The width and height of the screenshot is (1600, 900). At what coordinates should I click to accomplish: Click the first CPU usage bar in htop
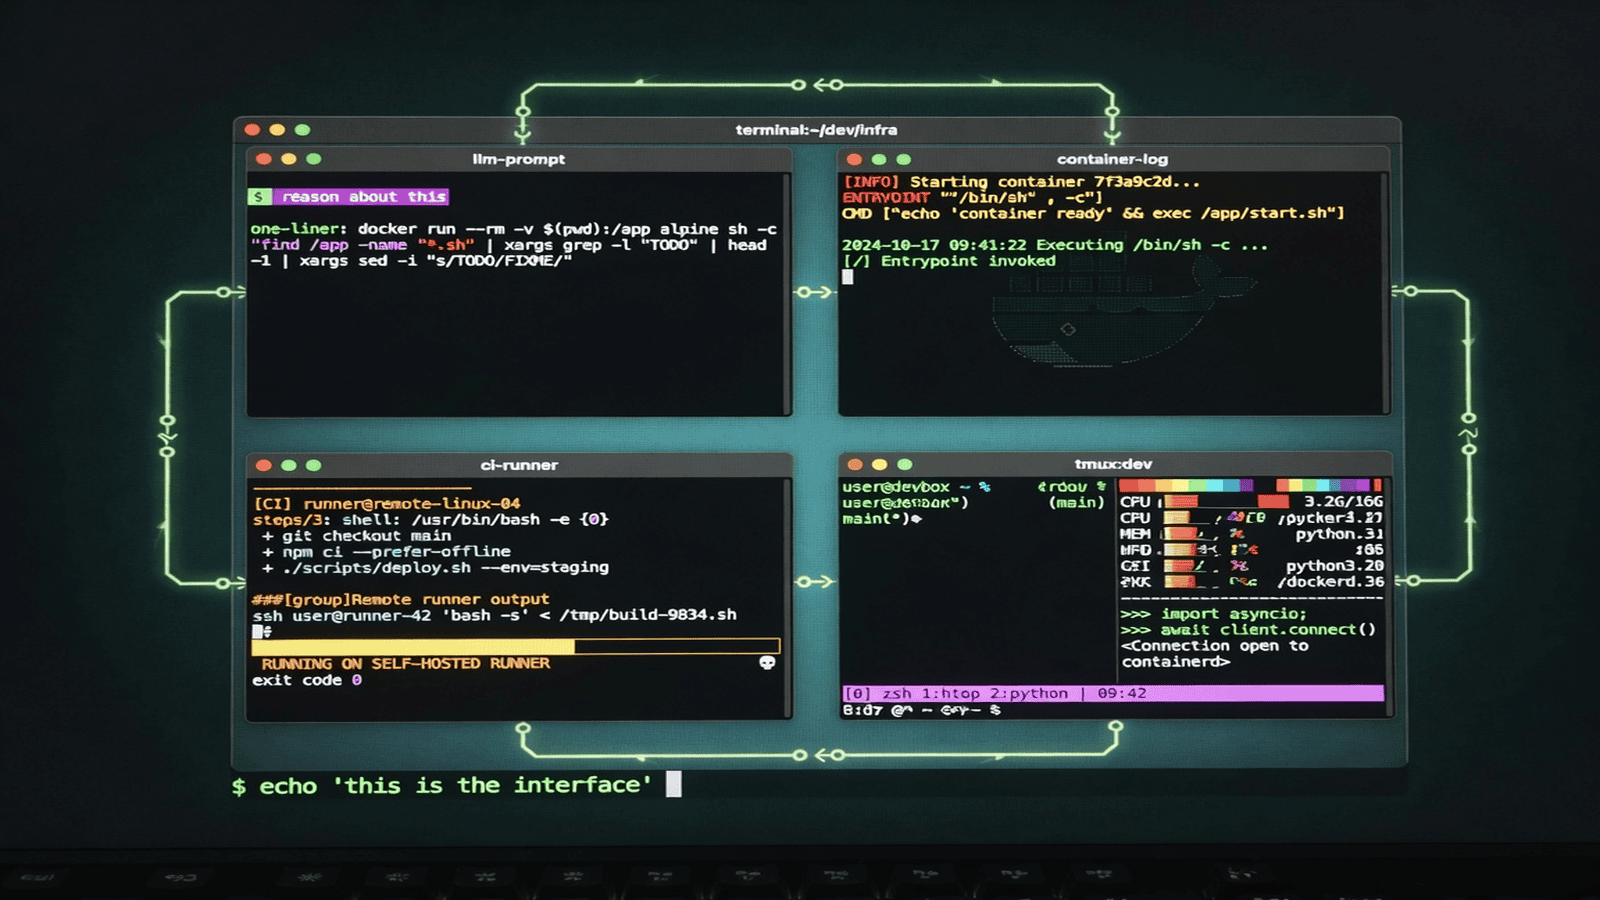[x=1181, y=502]
